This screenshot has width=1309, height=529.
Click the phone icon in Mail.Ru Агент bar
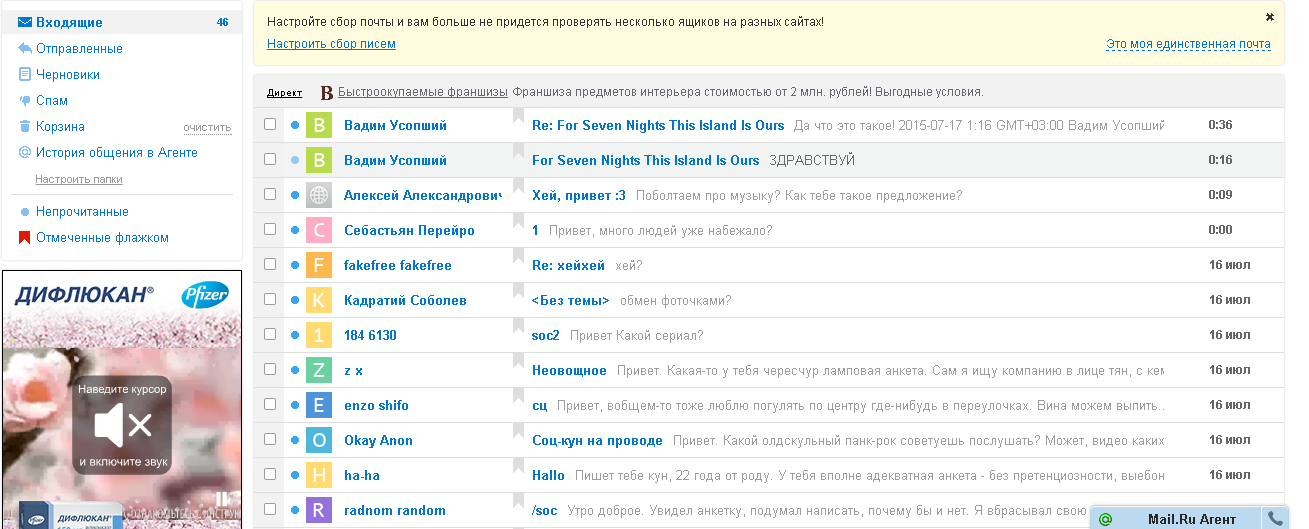tap(1275, 518)
